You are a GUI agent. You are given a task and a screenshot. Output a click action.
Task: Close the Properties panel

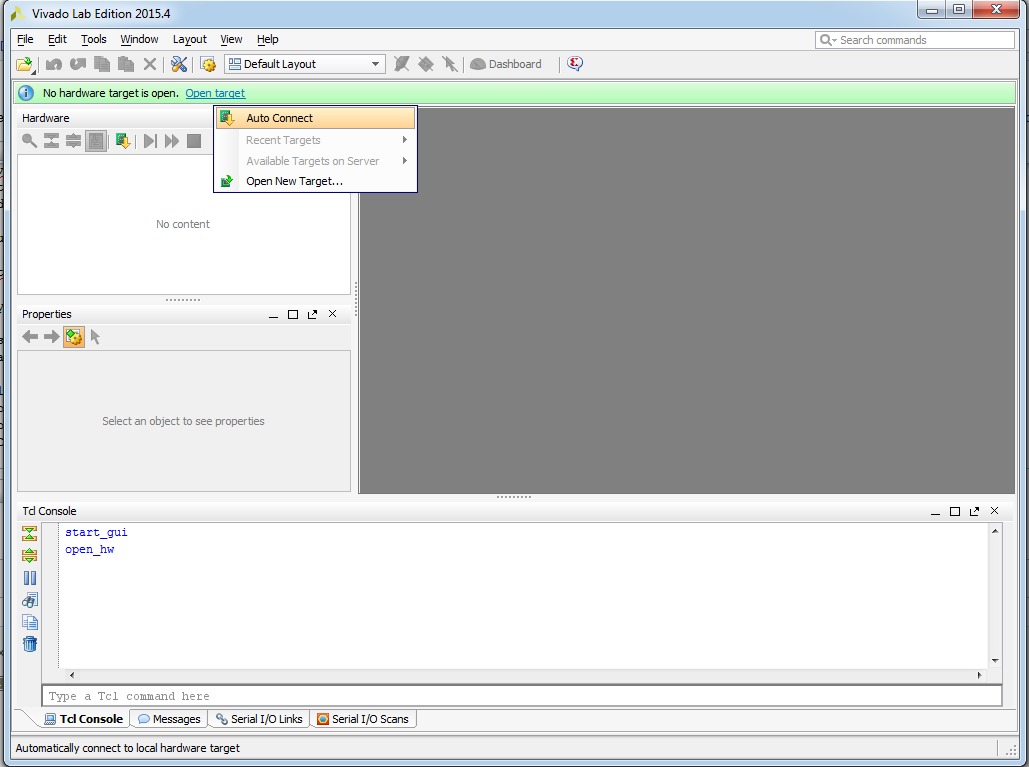click(333, 314)
